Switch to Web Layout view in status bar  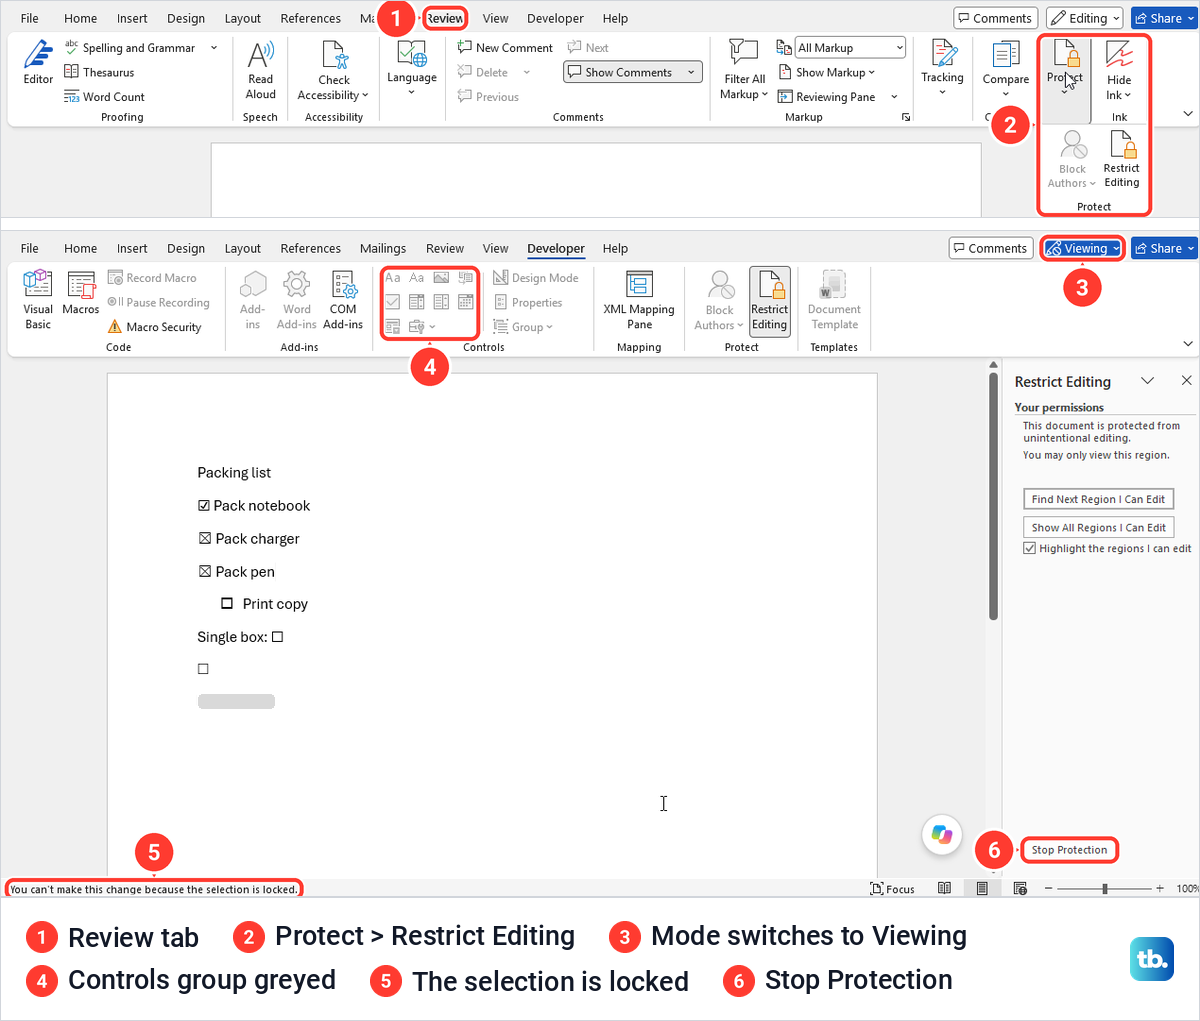(x=1020, y=888)
